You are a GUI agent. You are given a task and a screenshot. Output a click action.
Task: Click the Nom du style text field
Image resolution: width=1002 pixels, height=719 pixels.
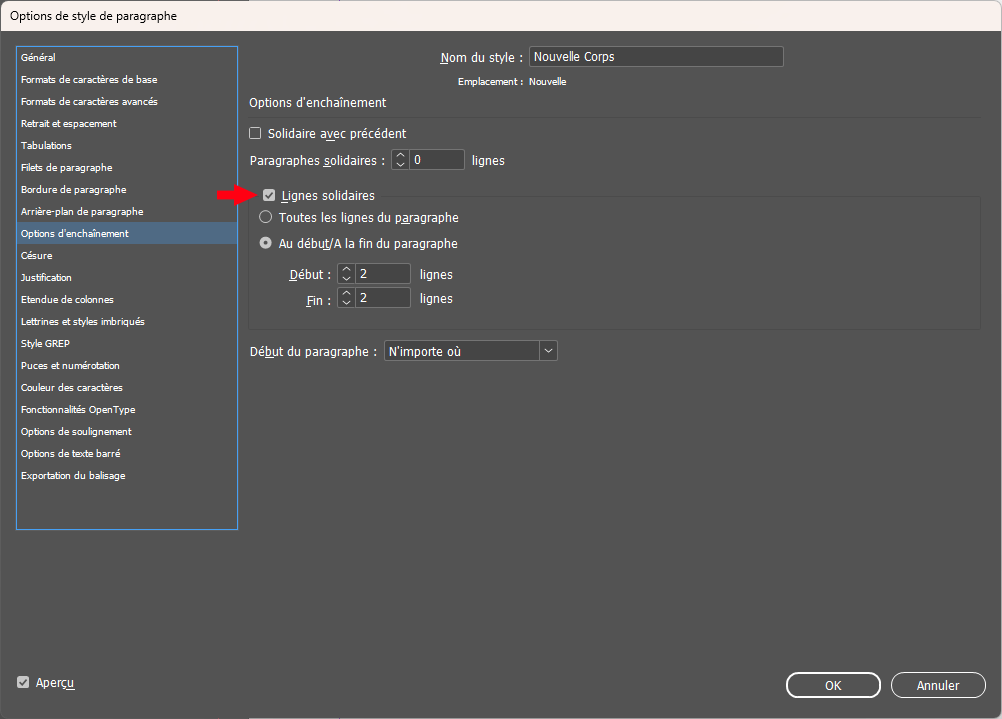click(655, 57)
